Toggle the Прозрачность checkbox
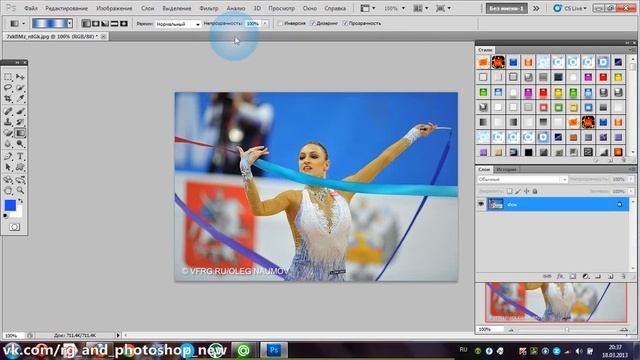Screen dimensions: 640x360 click(x=345, y=24)
